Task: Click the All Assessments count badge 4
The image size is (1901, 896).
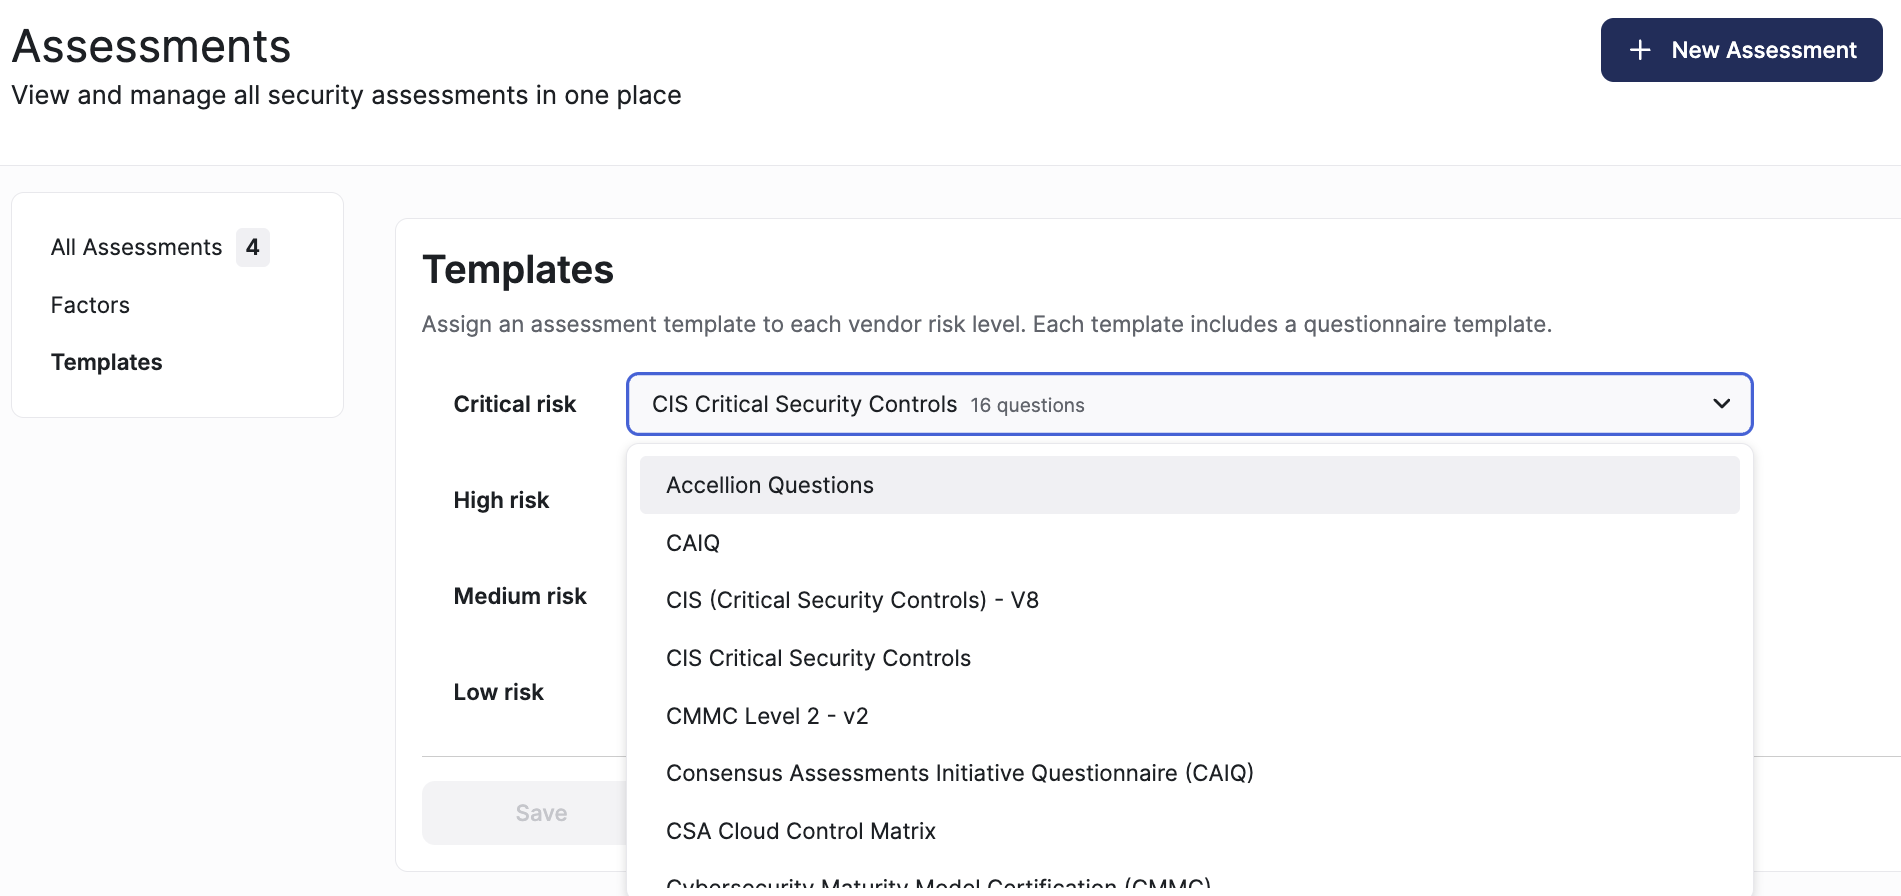Action: (253, 247)
